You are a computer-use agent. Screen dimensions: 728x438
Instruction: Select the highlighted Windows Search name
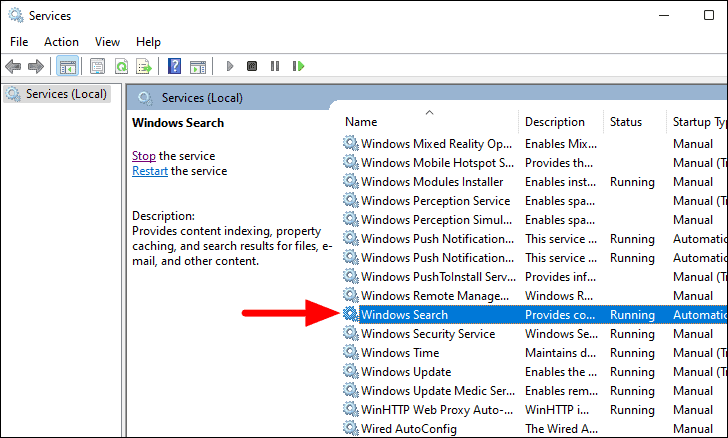(x=404, y=315)
